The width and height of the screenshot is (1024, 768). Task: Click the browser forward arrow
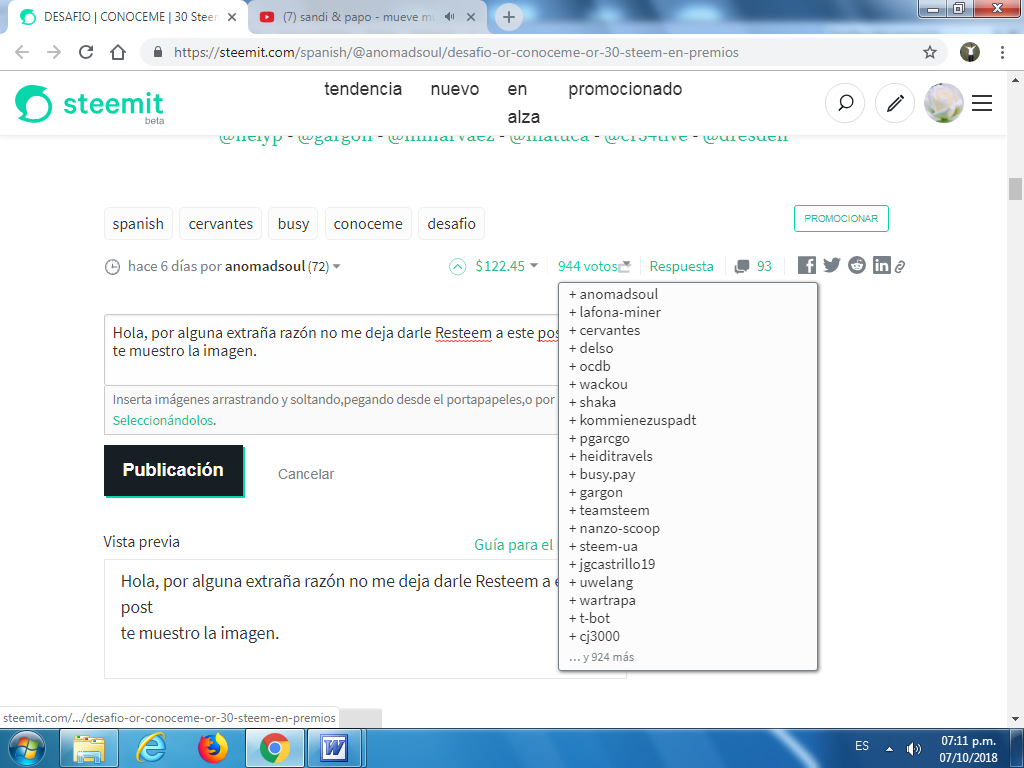coord(54,52)
